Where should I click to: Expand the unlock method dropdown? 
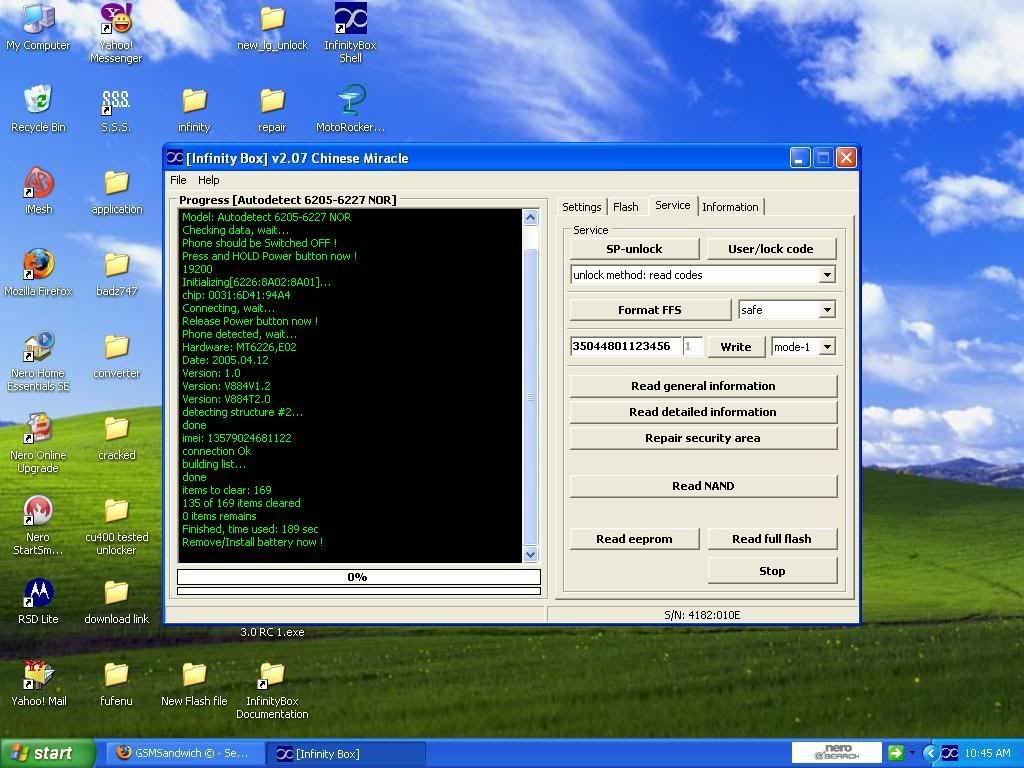click(827, 275)
